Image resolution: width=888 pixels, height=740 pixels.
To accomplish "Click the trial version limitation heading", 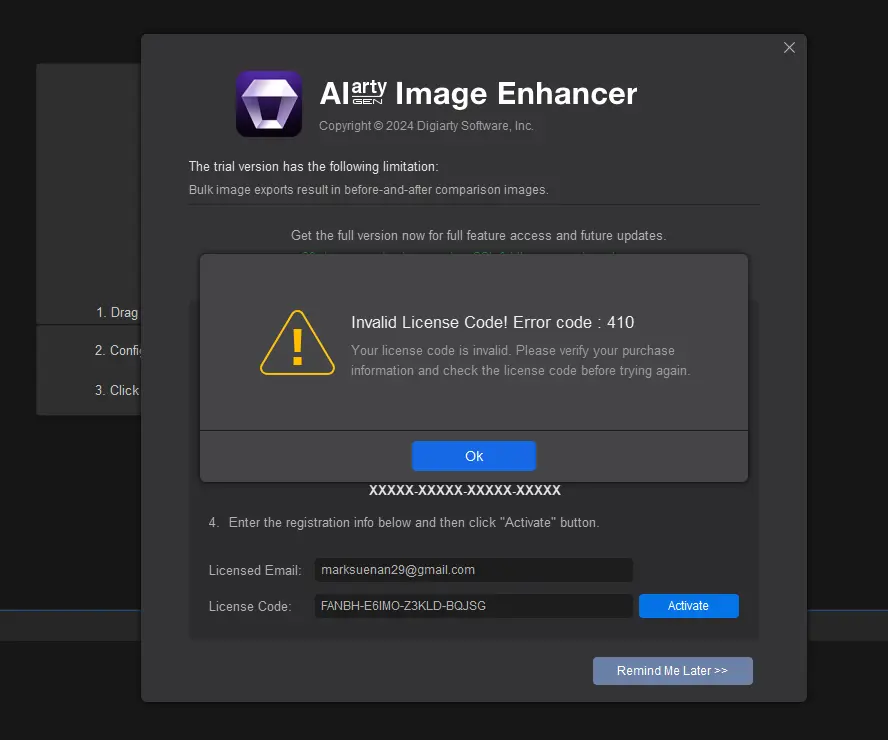I will (x=313, y=166).
